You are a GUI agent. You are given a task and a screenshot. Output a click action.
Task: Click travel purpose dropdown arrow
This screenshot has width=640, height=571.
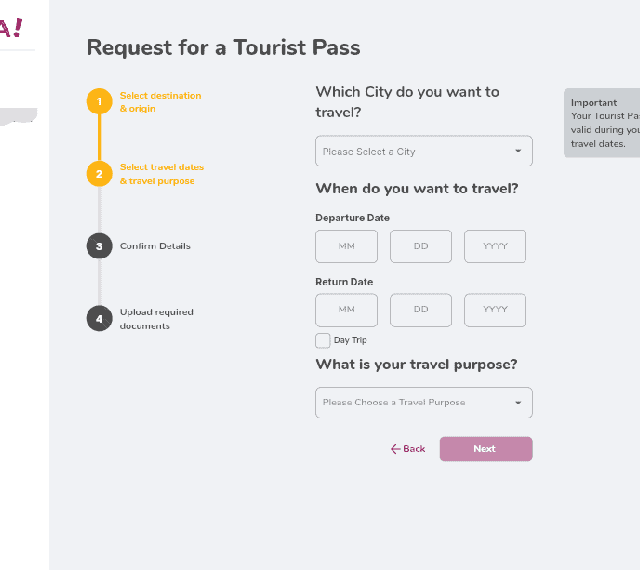[x=518, y=402]
